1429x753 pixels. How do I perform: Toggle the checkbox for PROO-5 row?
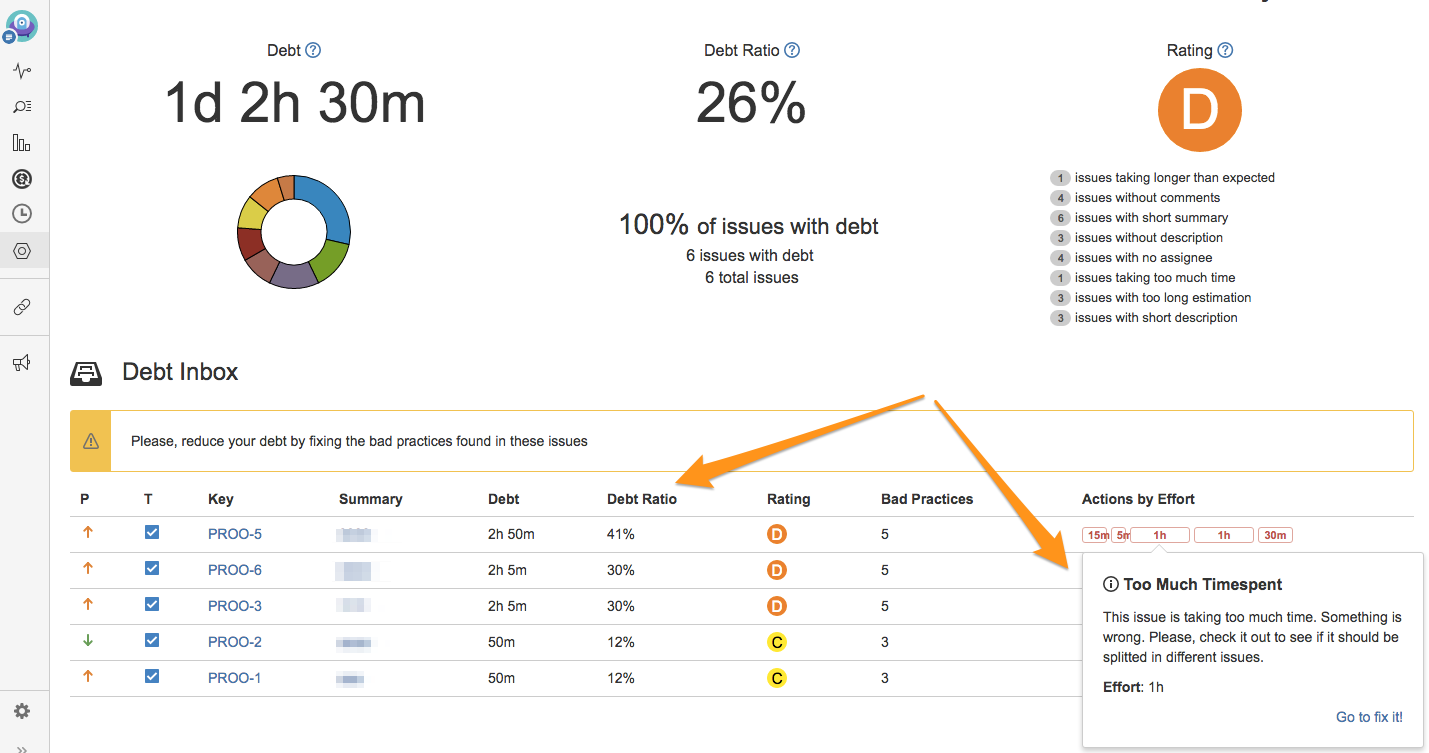[x=152, y=533]
